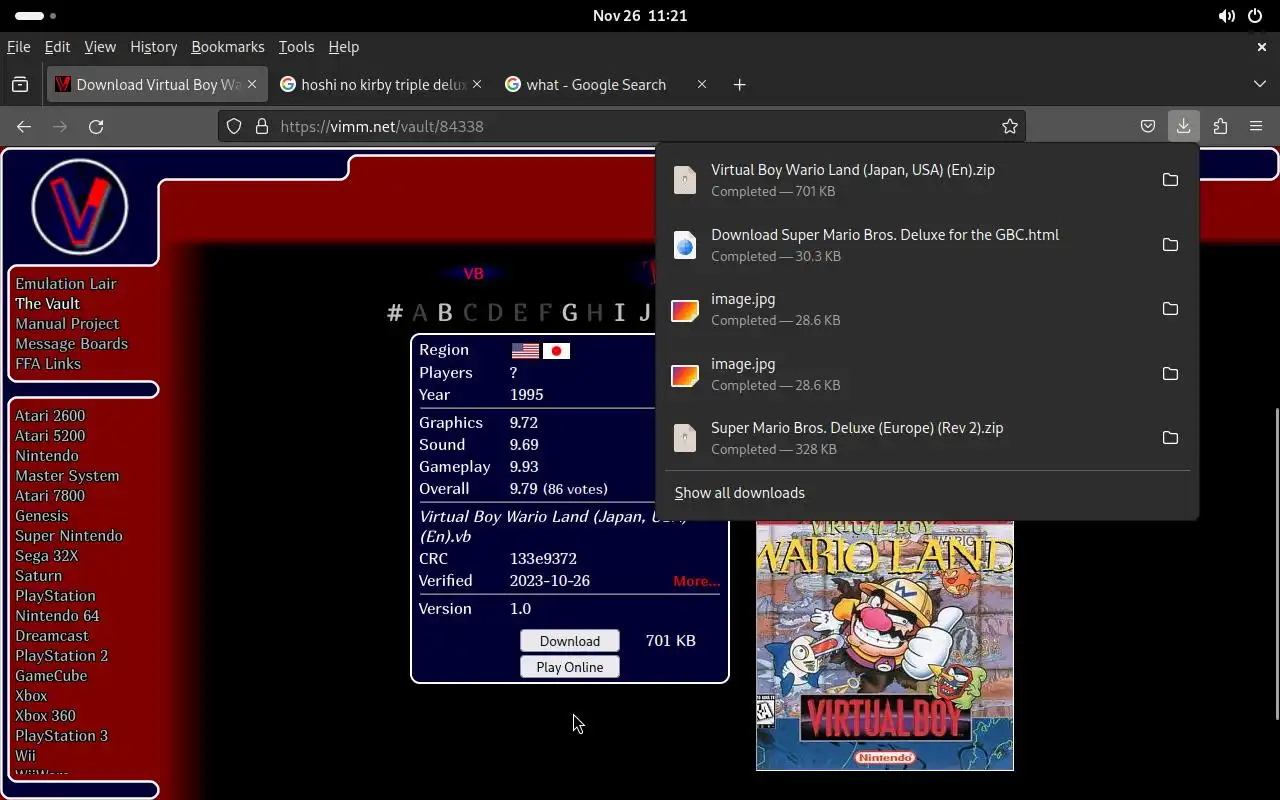Click the VB system heading link
Viewport: 1280px width, 800px height.
click(x=474, y=274)
